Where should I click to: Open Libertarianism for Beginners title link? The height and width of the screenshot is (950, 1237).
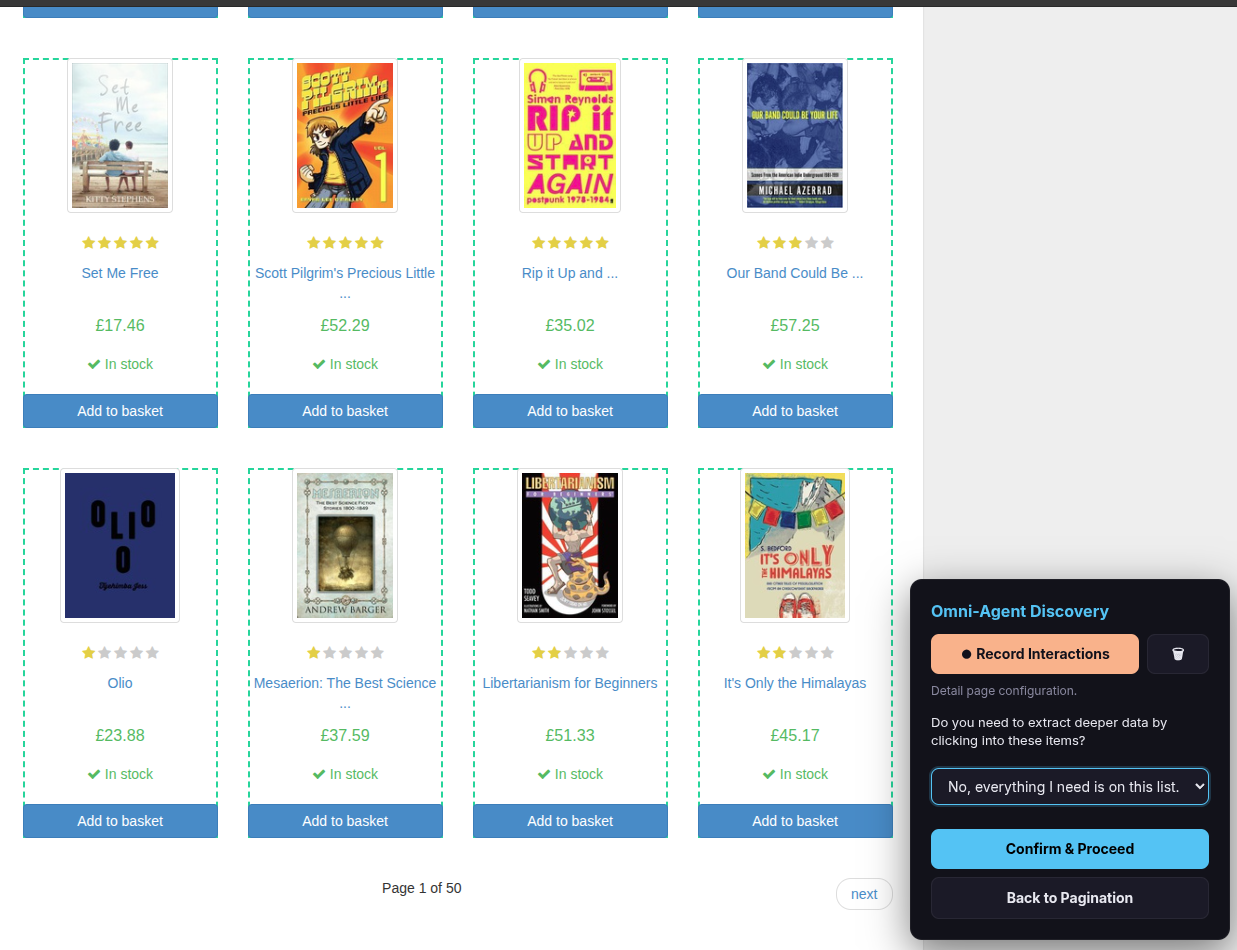(570, 683)
